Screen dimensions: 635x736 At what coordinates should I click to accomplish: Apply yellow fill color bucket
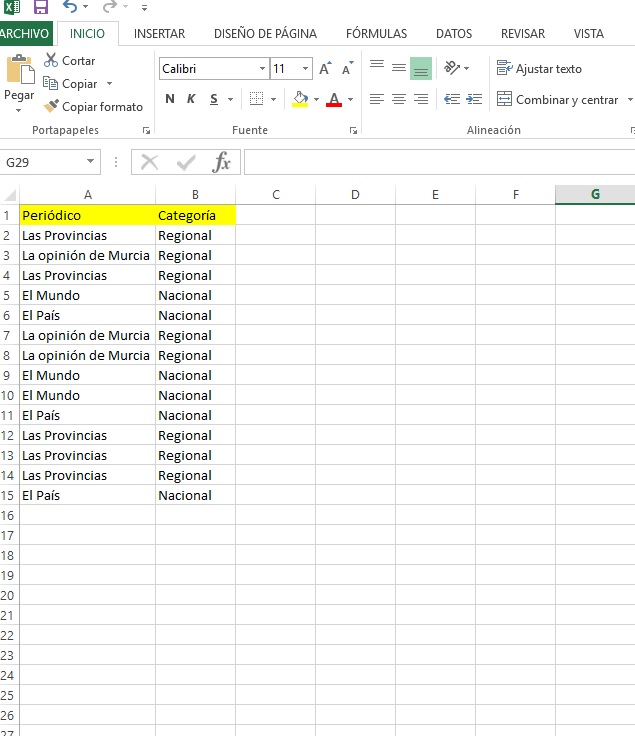(x=300, y=99)
